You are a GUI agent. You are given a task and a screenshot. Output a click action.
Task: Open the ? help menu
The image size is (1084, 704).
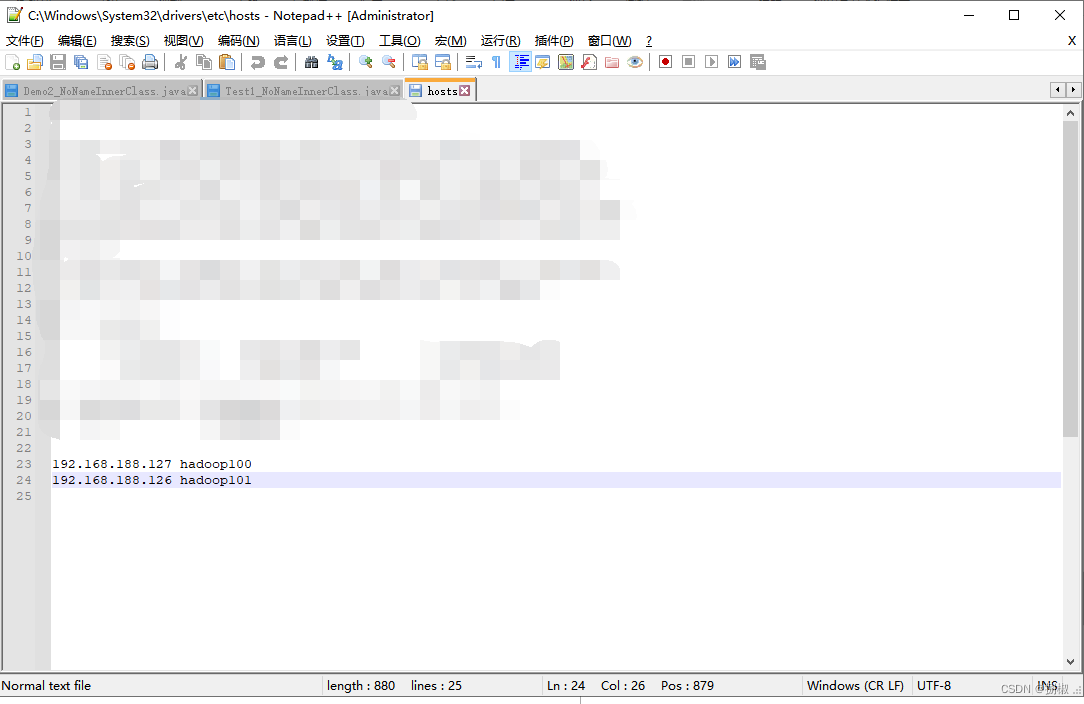coord(648,41)
